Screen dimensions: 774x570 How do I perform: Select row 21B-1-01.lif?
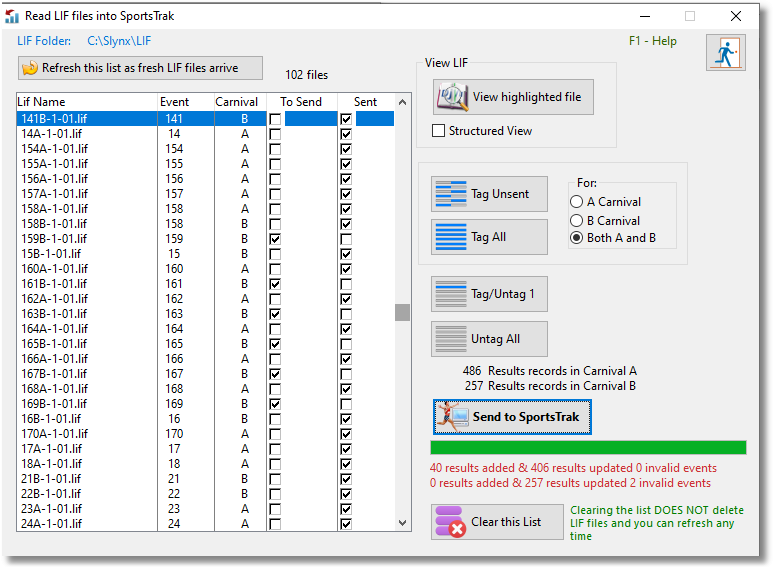pyautogui.click(x=206, y=479)
